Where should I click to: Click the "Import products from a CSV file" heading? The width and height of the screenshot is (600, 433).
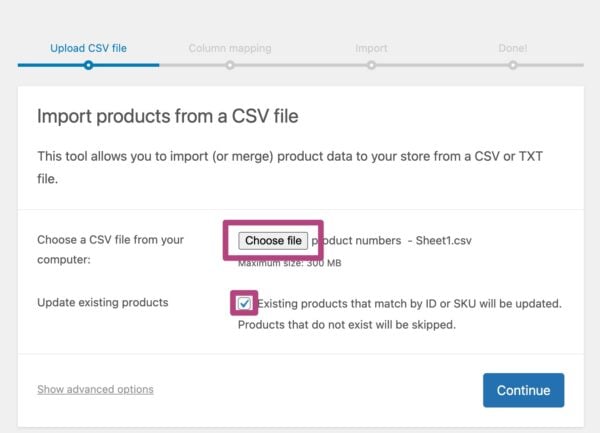pyautogui.click(x=168, y=116)
